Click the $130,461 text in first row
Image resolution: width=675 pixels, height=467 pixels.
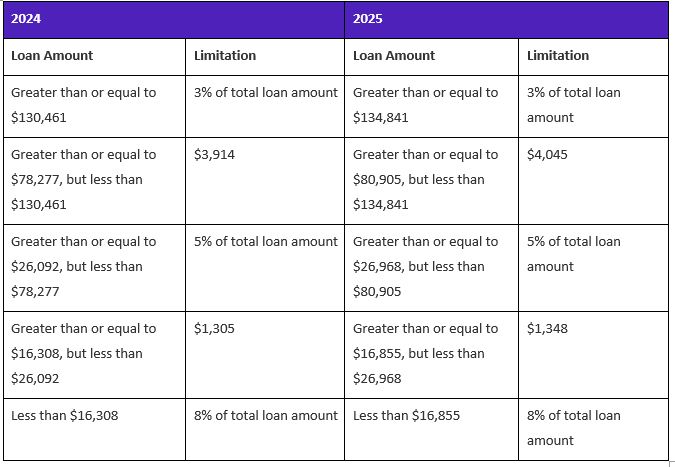(39, 118)
